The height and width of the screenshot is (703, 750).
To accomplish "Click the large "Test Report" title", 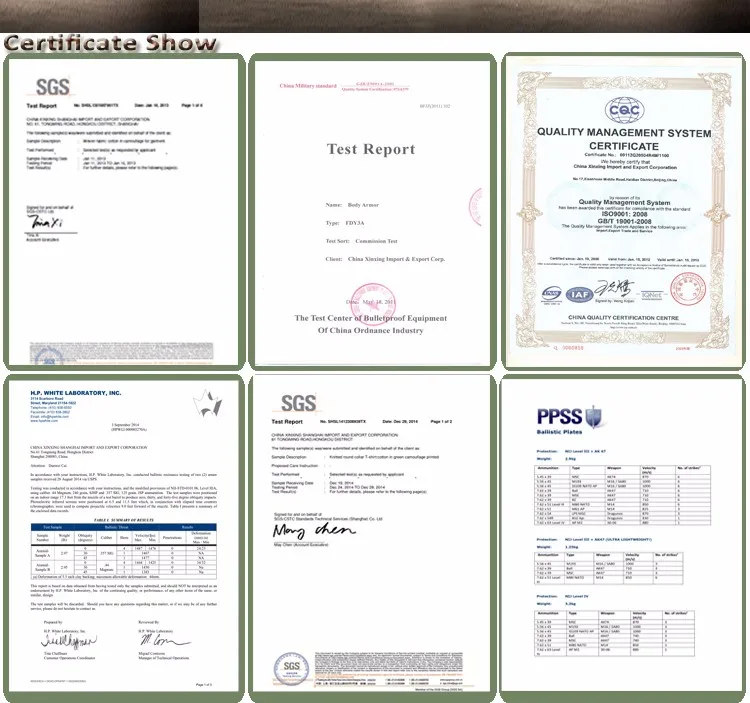I will click(371, 149).
